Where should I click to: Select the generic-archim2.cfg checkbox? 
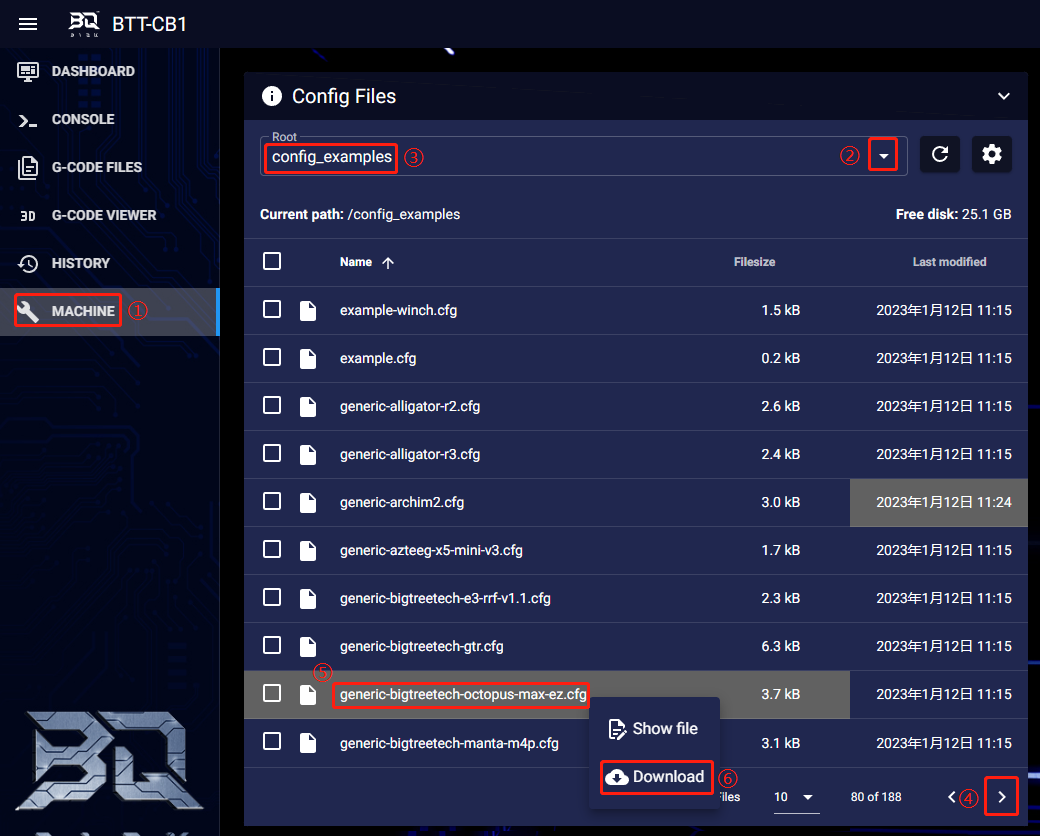tap(272, 502)
